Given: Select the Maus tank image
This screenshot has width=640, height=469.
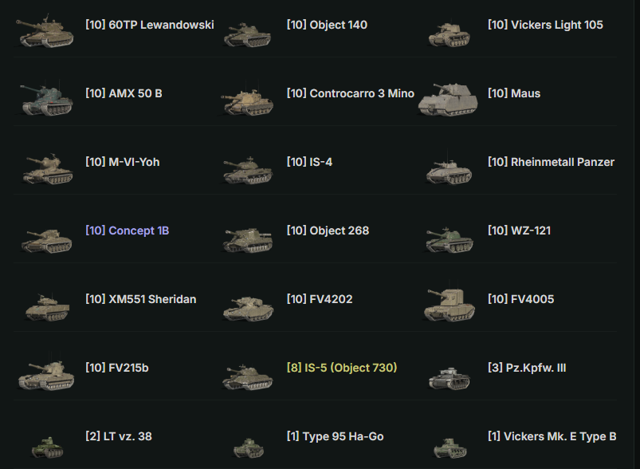Looking at the screenshot, I should (448, 100).
